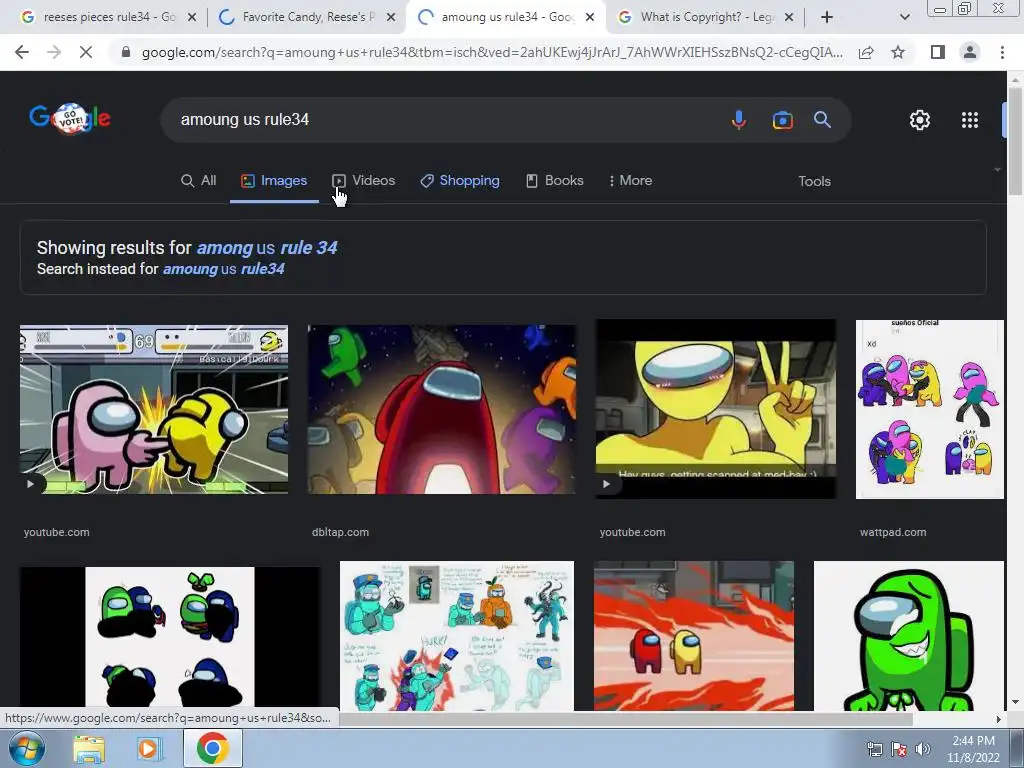Open the Windows Start button
Screen dimensions: 1024x768
tap(25, 749)
